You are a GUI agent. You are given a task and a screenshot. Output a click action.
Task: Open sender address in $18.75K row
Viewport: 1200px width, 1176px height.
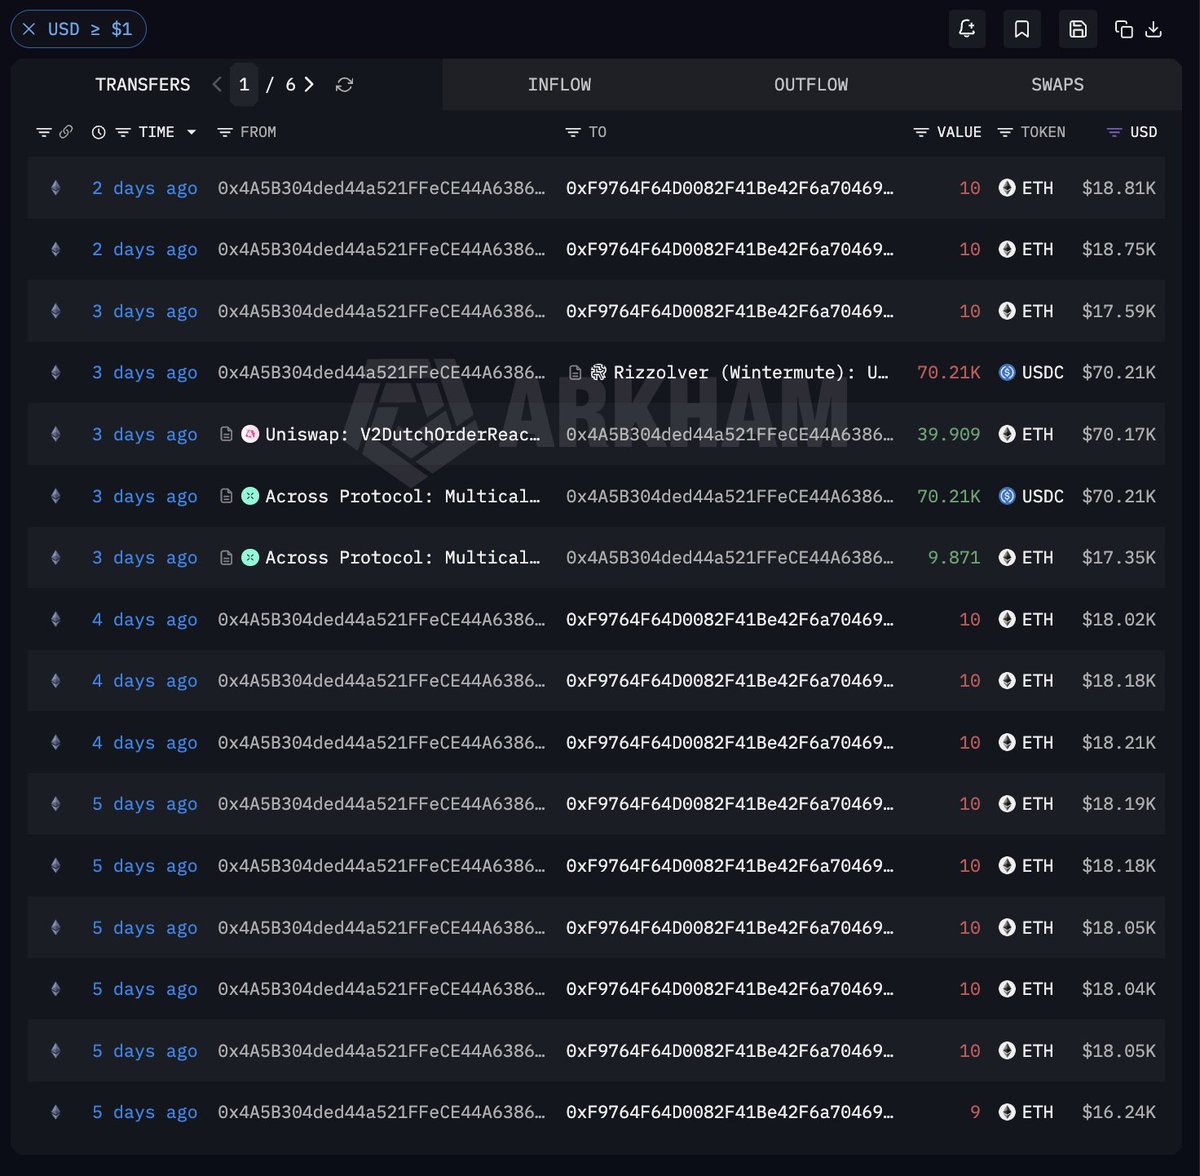[382, 250]
